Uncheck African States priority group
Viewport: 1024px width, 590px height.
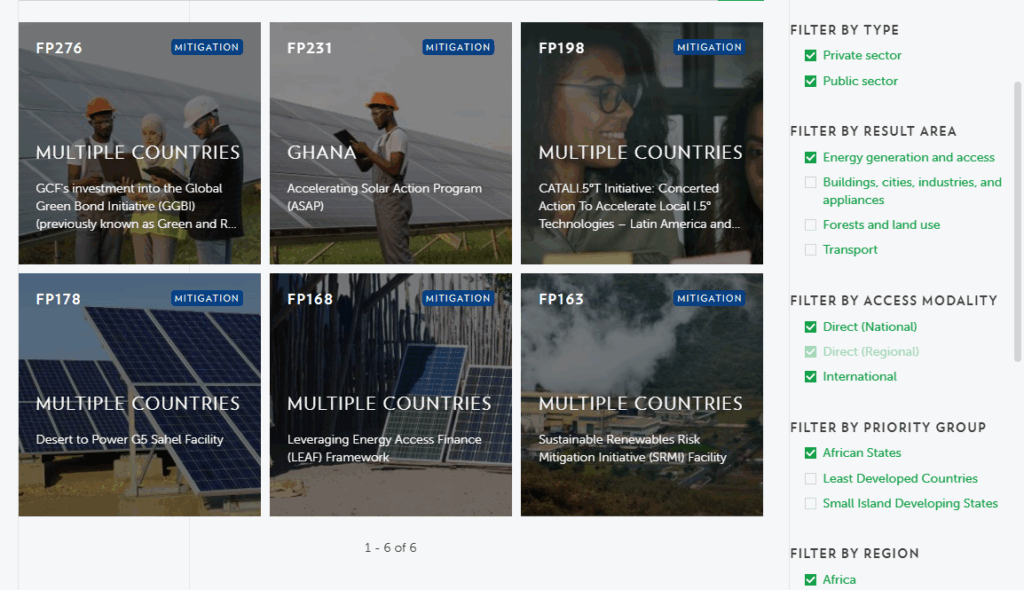pos(810,453)
